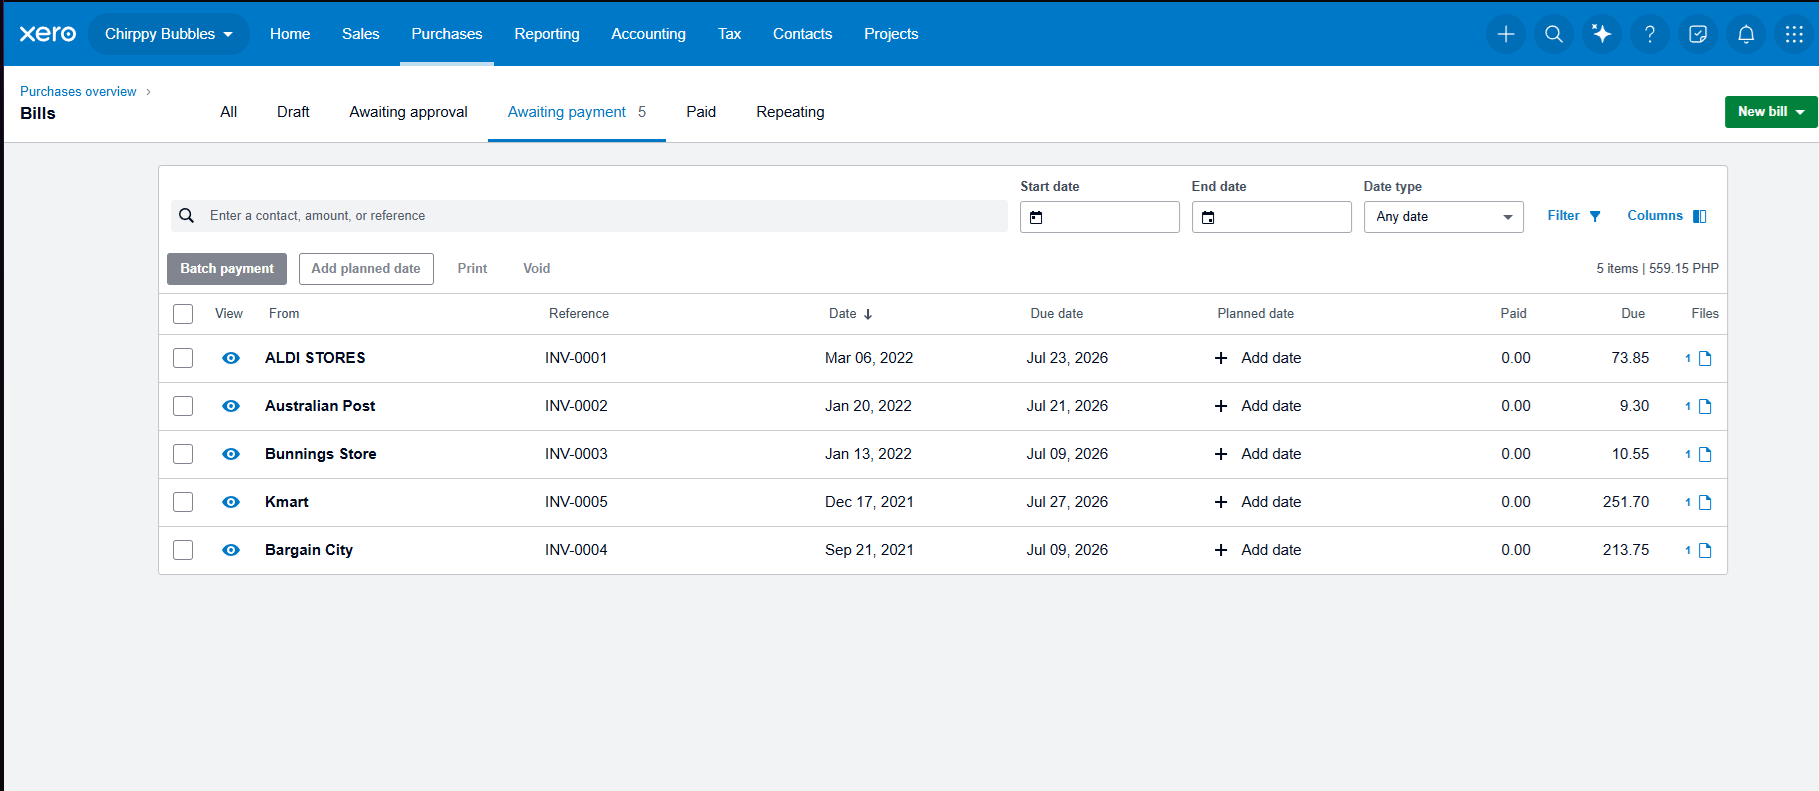Expand the Chirppy Bubbles organisation menu
This screenshot has height=791, width=1819.
click(169, 34)
